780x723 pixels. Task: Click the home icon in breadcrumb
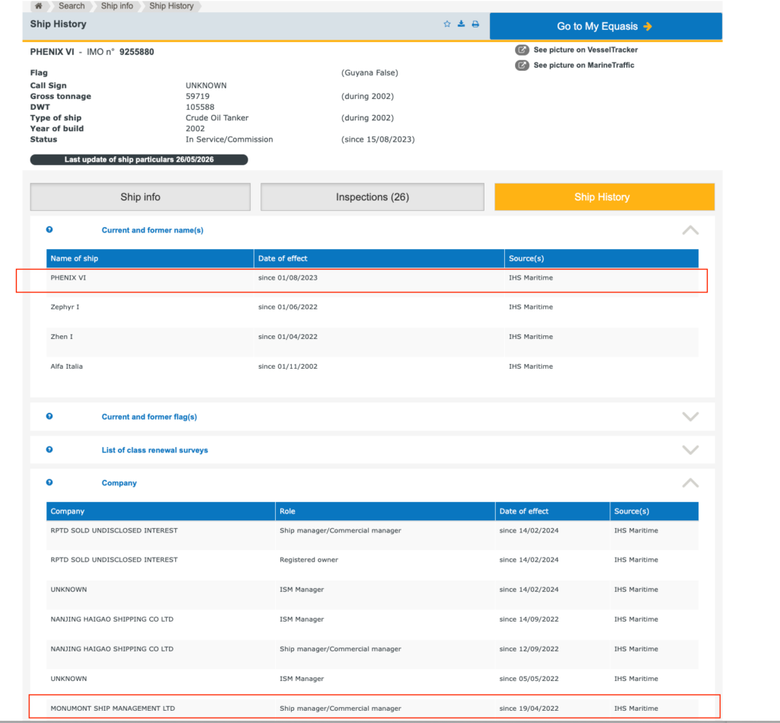tap(38, 6)
